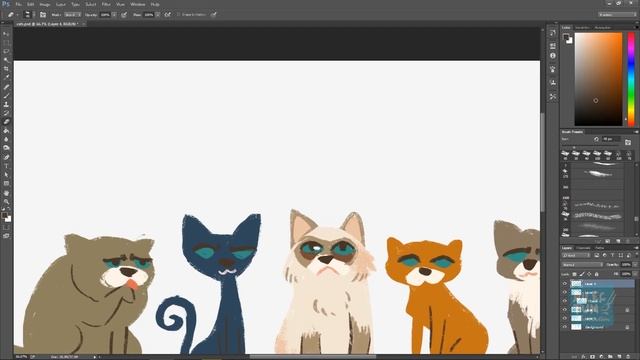Open the Image menu
The image size is (640, 360).
pyautogui.click(x=45, y=4)
